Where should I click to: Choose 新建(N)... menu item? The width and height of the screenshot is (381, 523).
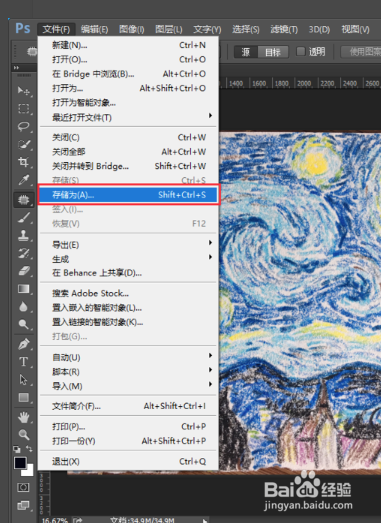(x=128, y=45)
